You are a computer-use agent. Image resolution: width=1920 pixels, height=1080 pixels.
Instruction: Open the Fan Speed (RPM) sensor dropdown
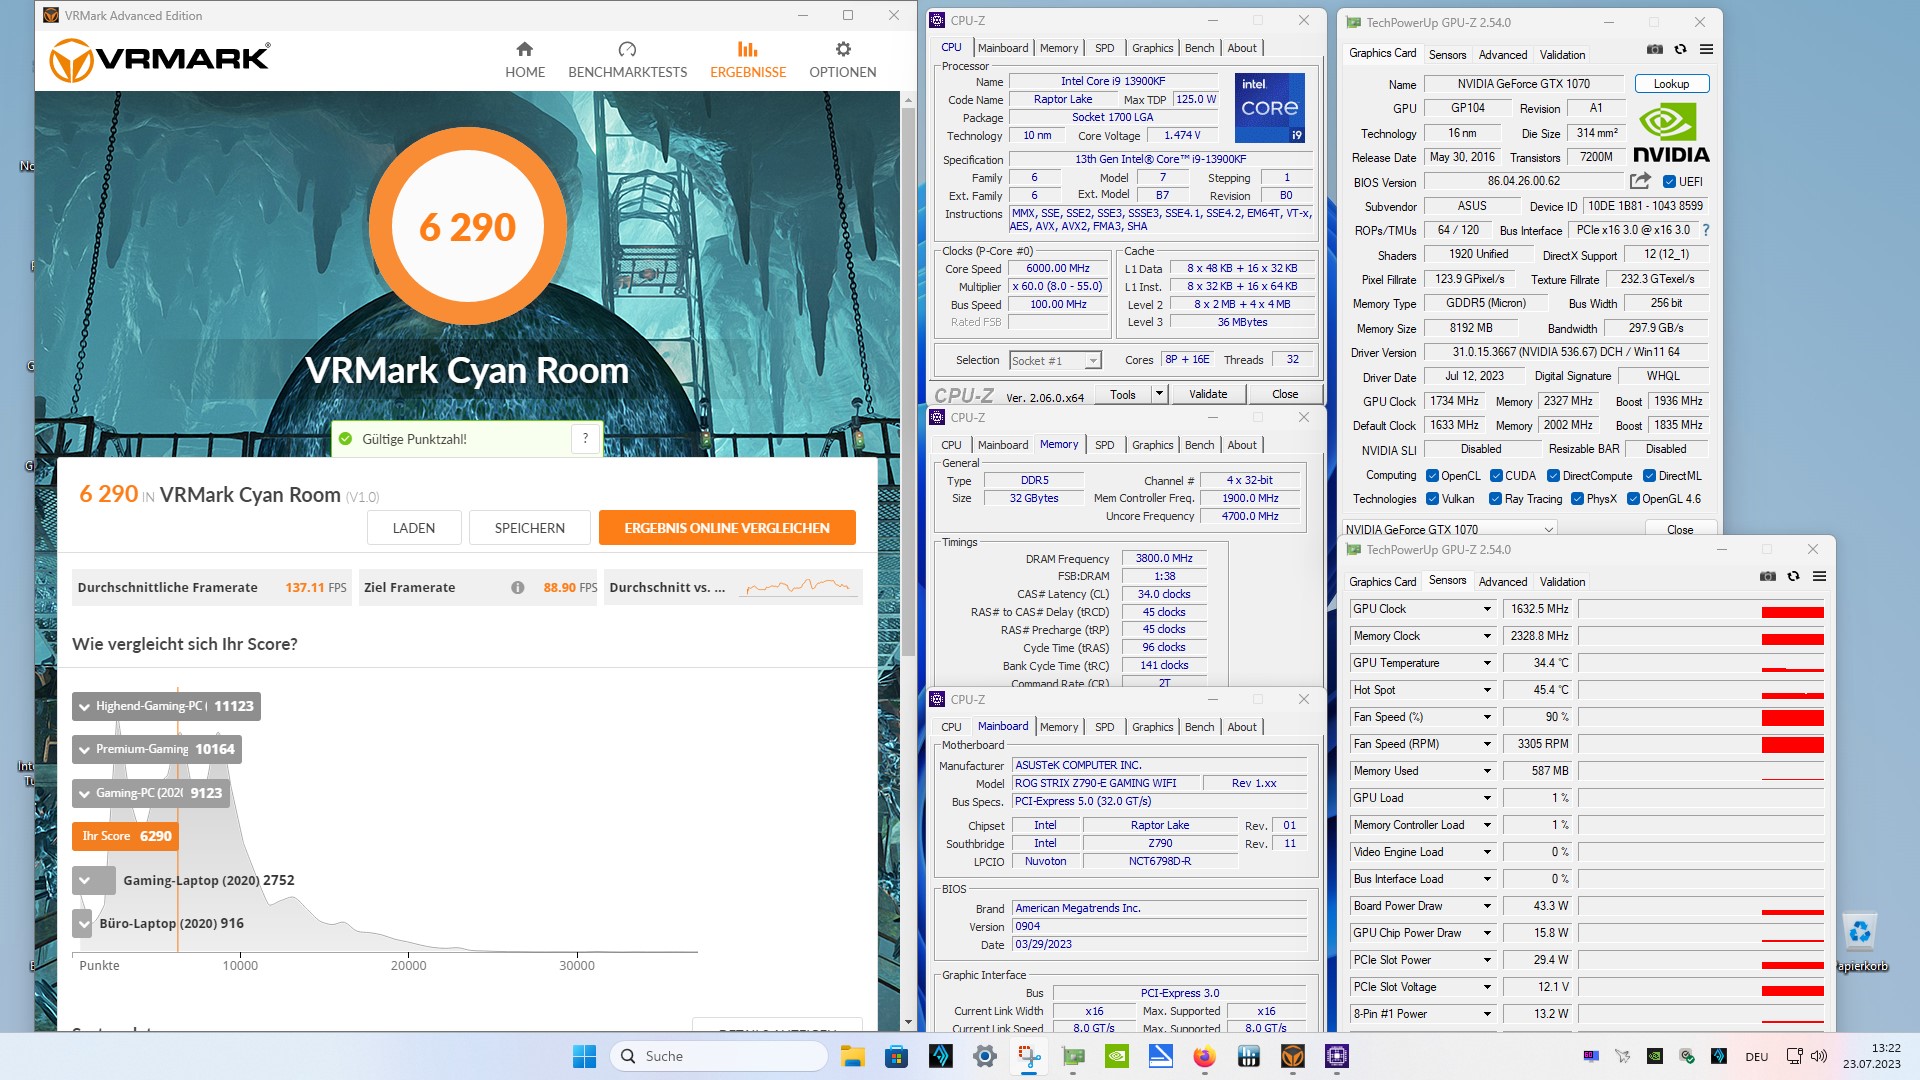pos(1487,744)
